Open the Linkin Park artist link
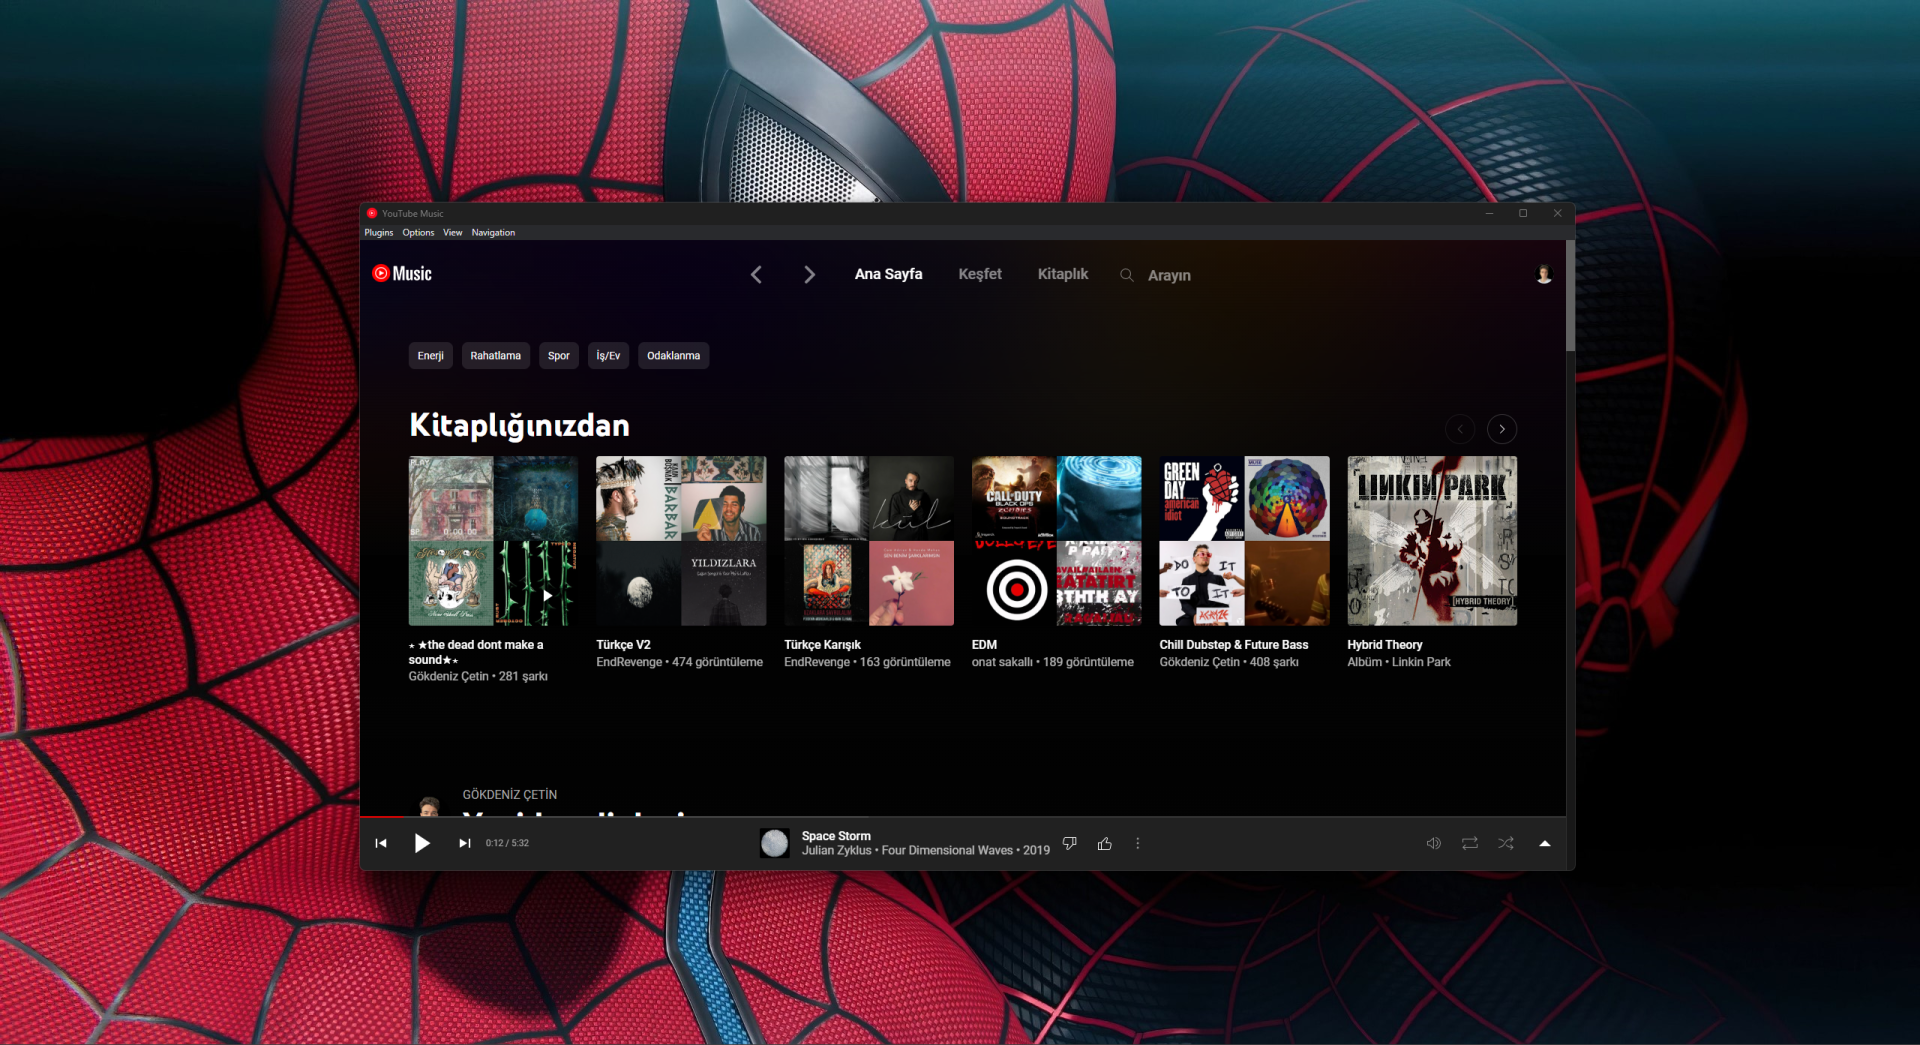Viewport: 1920px width, 1045px height. click(1421, 662)
